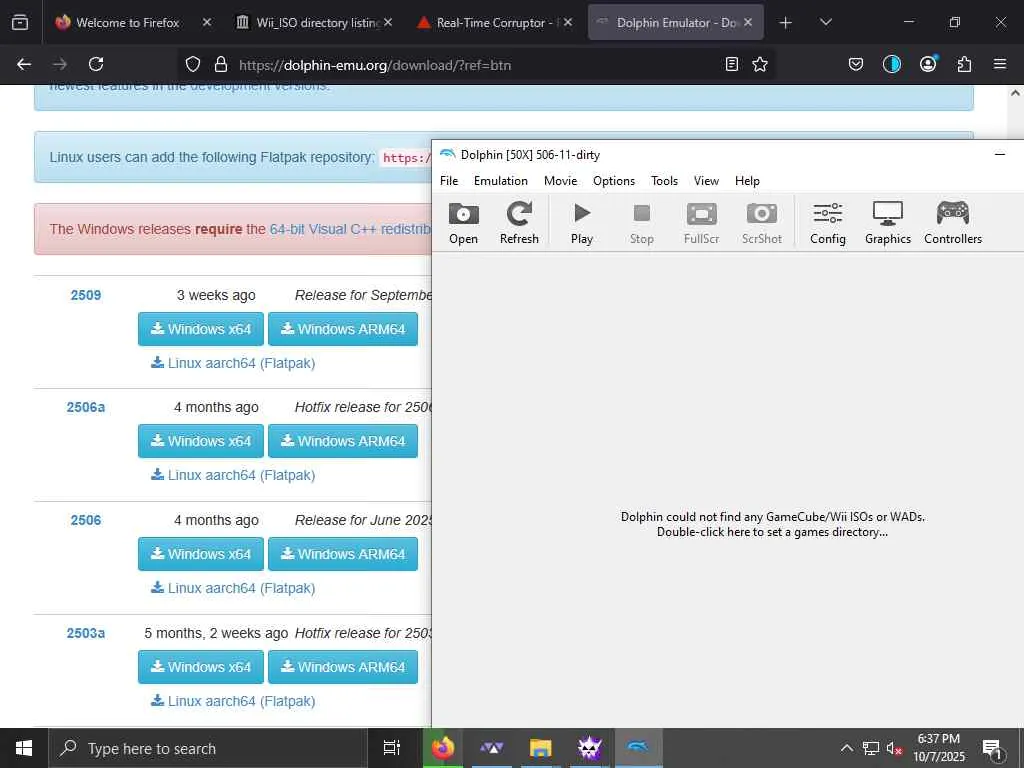Show hidden system tray icons chevron

(x=846, y=748)
